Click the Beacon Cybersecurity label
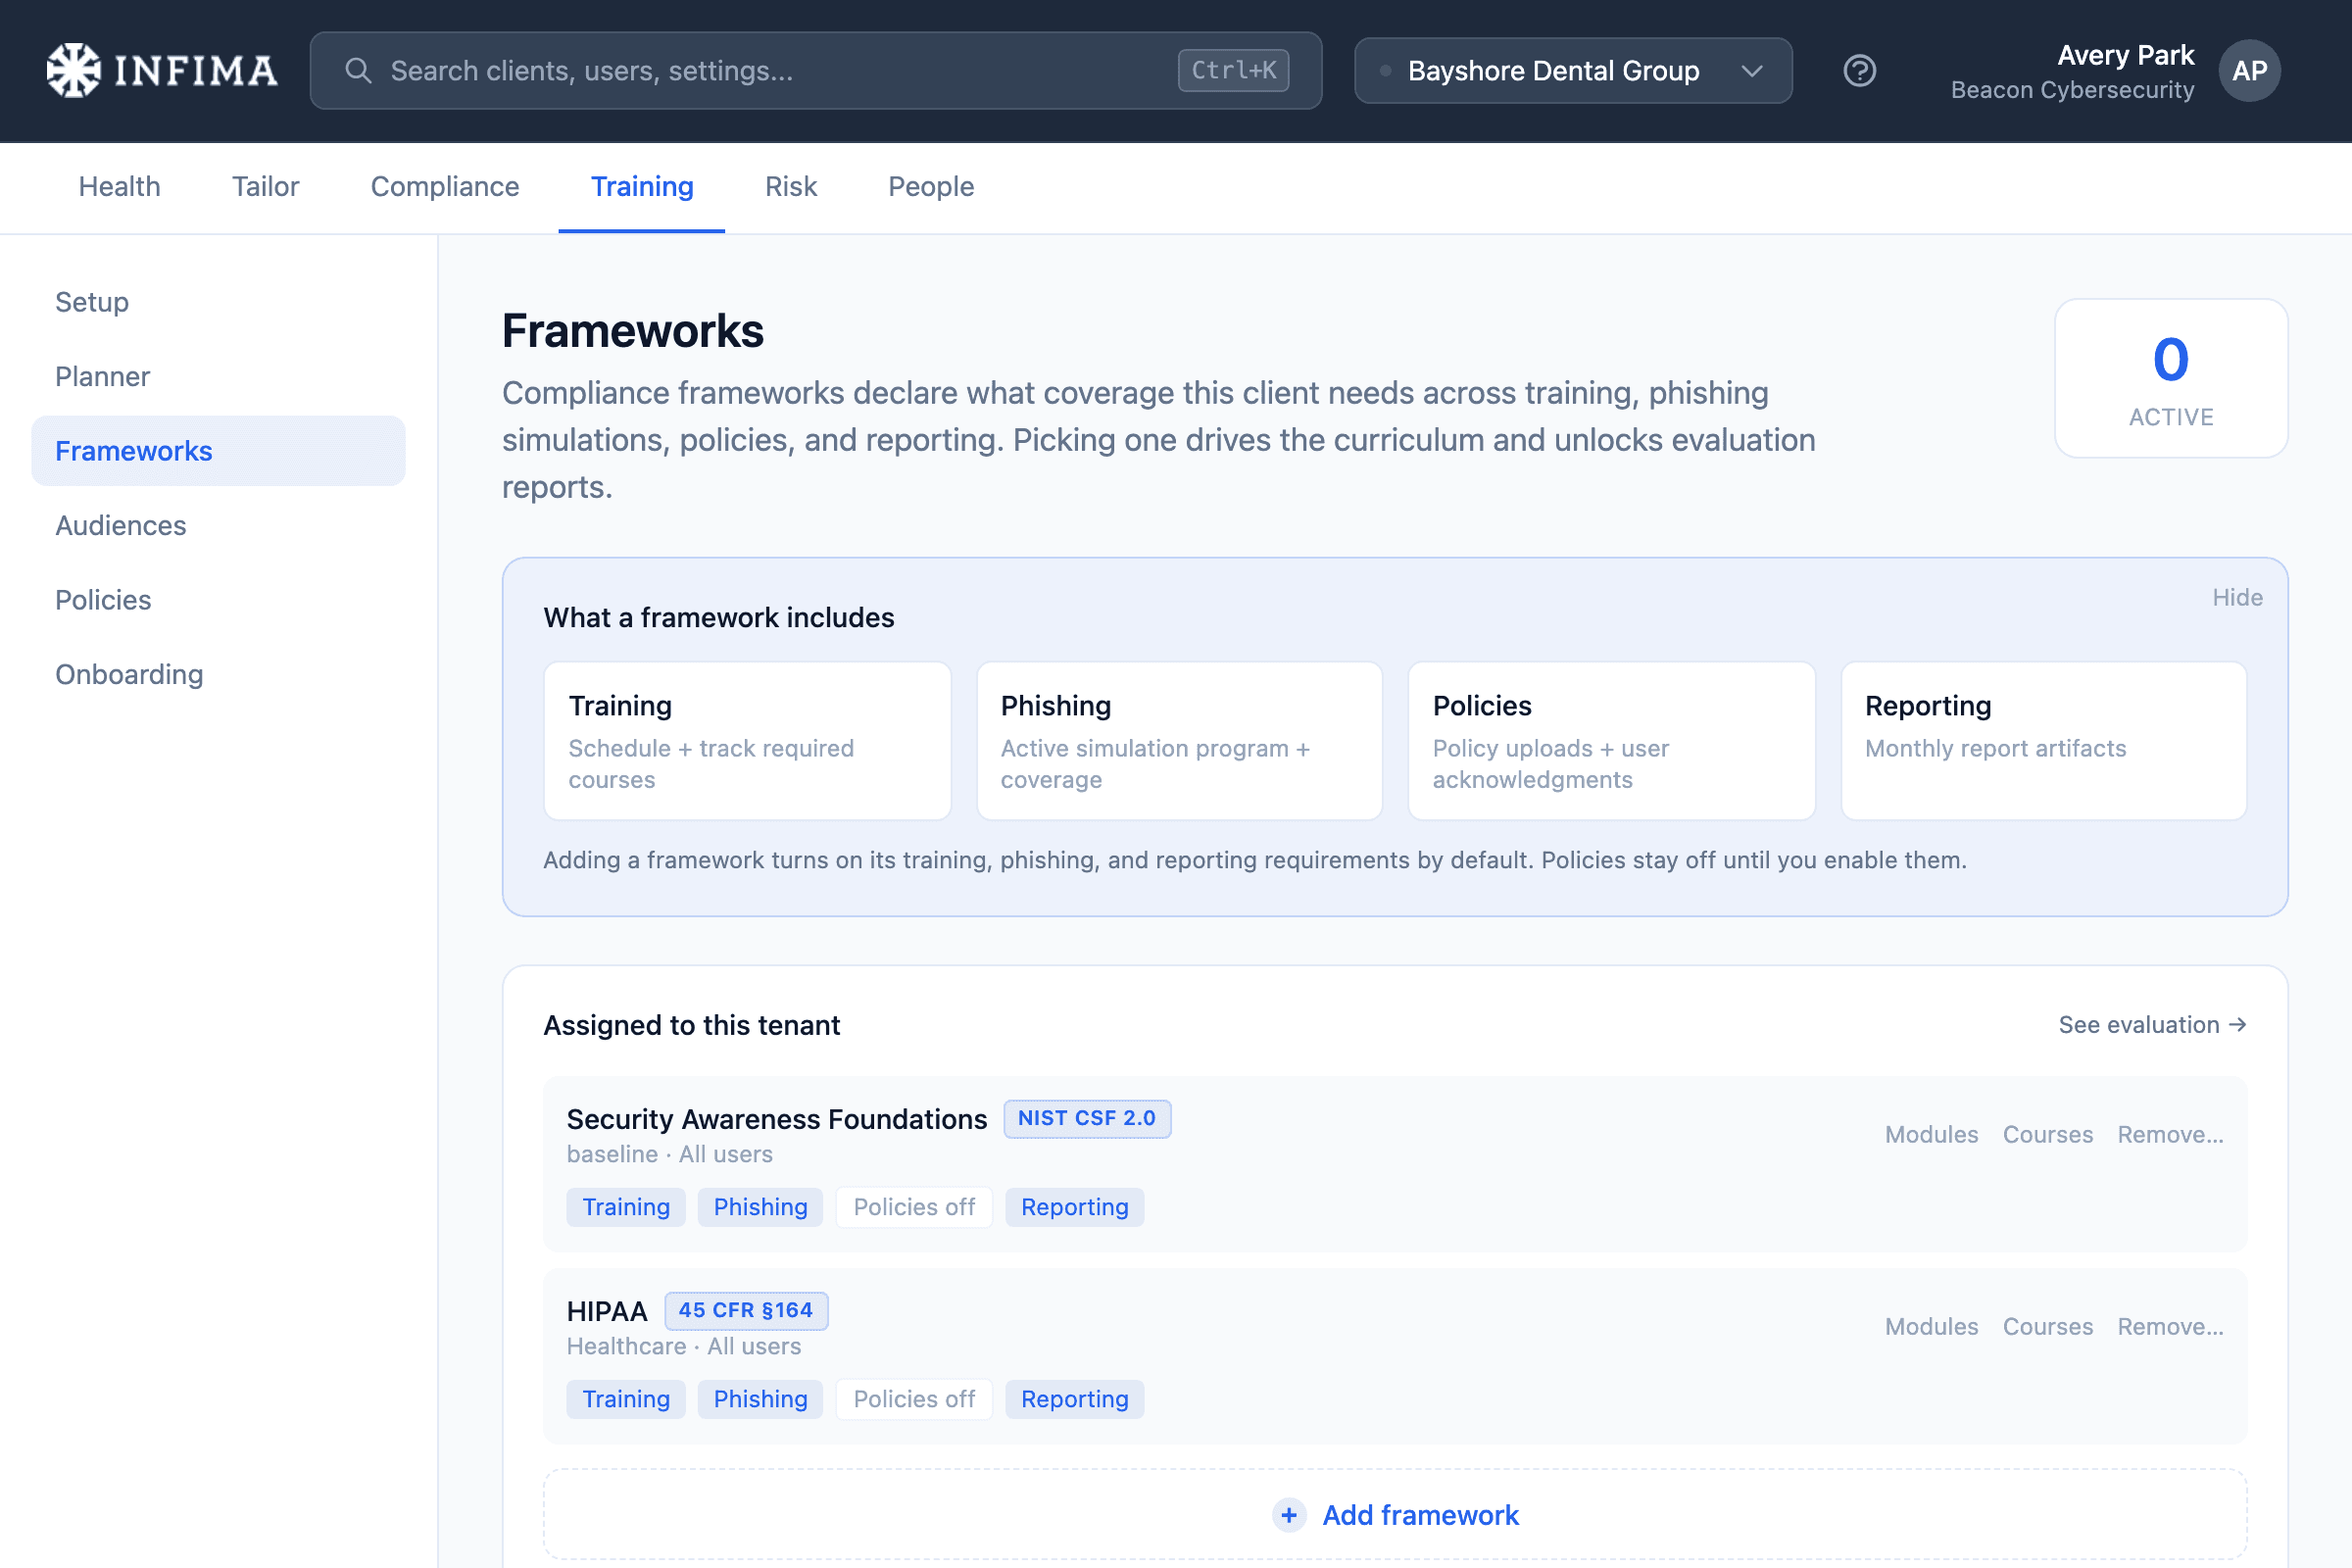Image resolution: width=2352 pixels, height=1568 pixels. click(x=2072, y=90)
